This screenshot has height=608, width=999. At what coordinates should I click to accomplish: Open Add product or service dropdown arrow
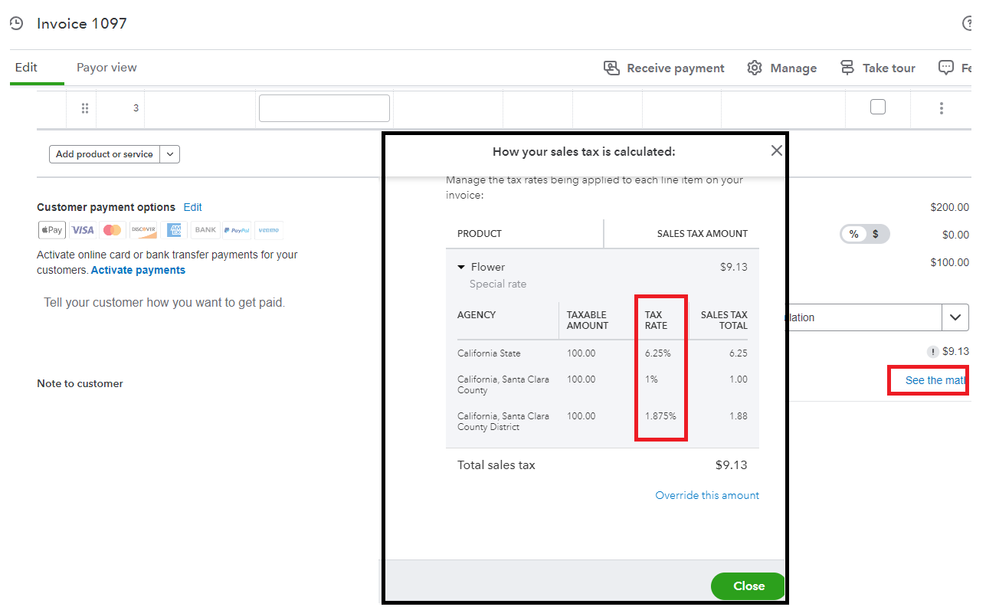click(170, 154)
